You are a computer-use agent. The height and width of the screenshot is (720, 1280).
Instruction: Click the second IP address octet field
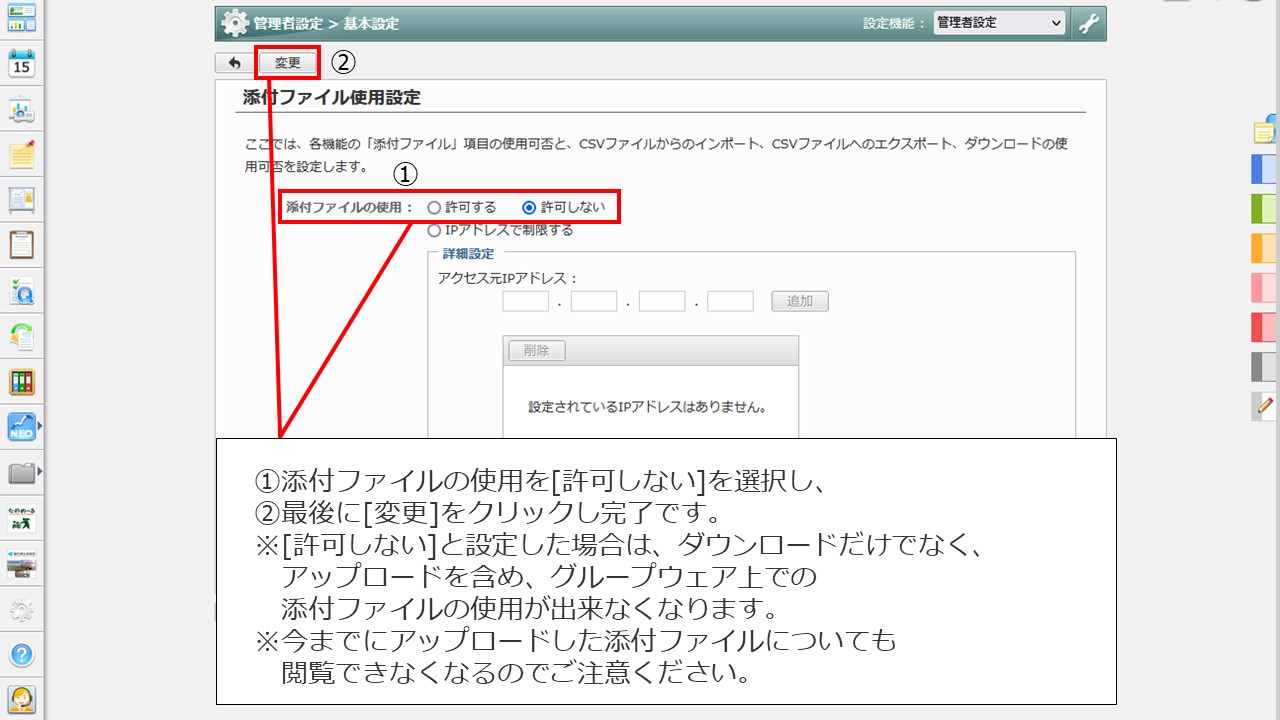[x=594, y=301]
